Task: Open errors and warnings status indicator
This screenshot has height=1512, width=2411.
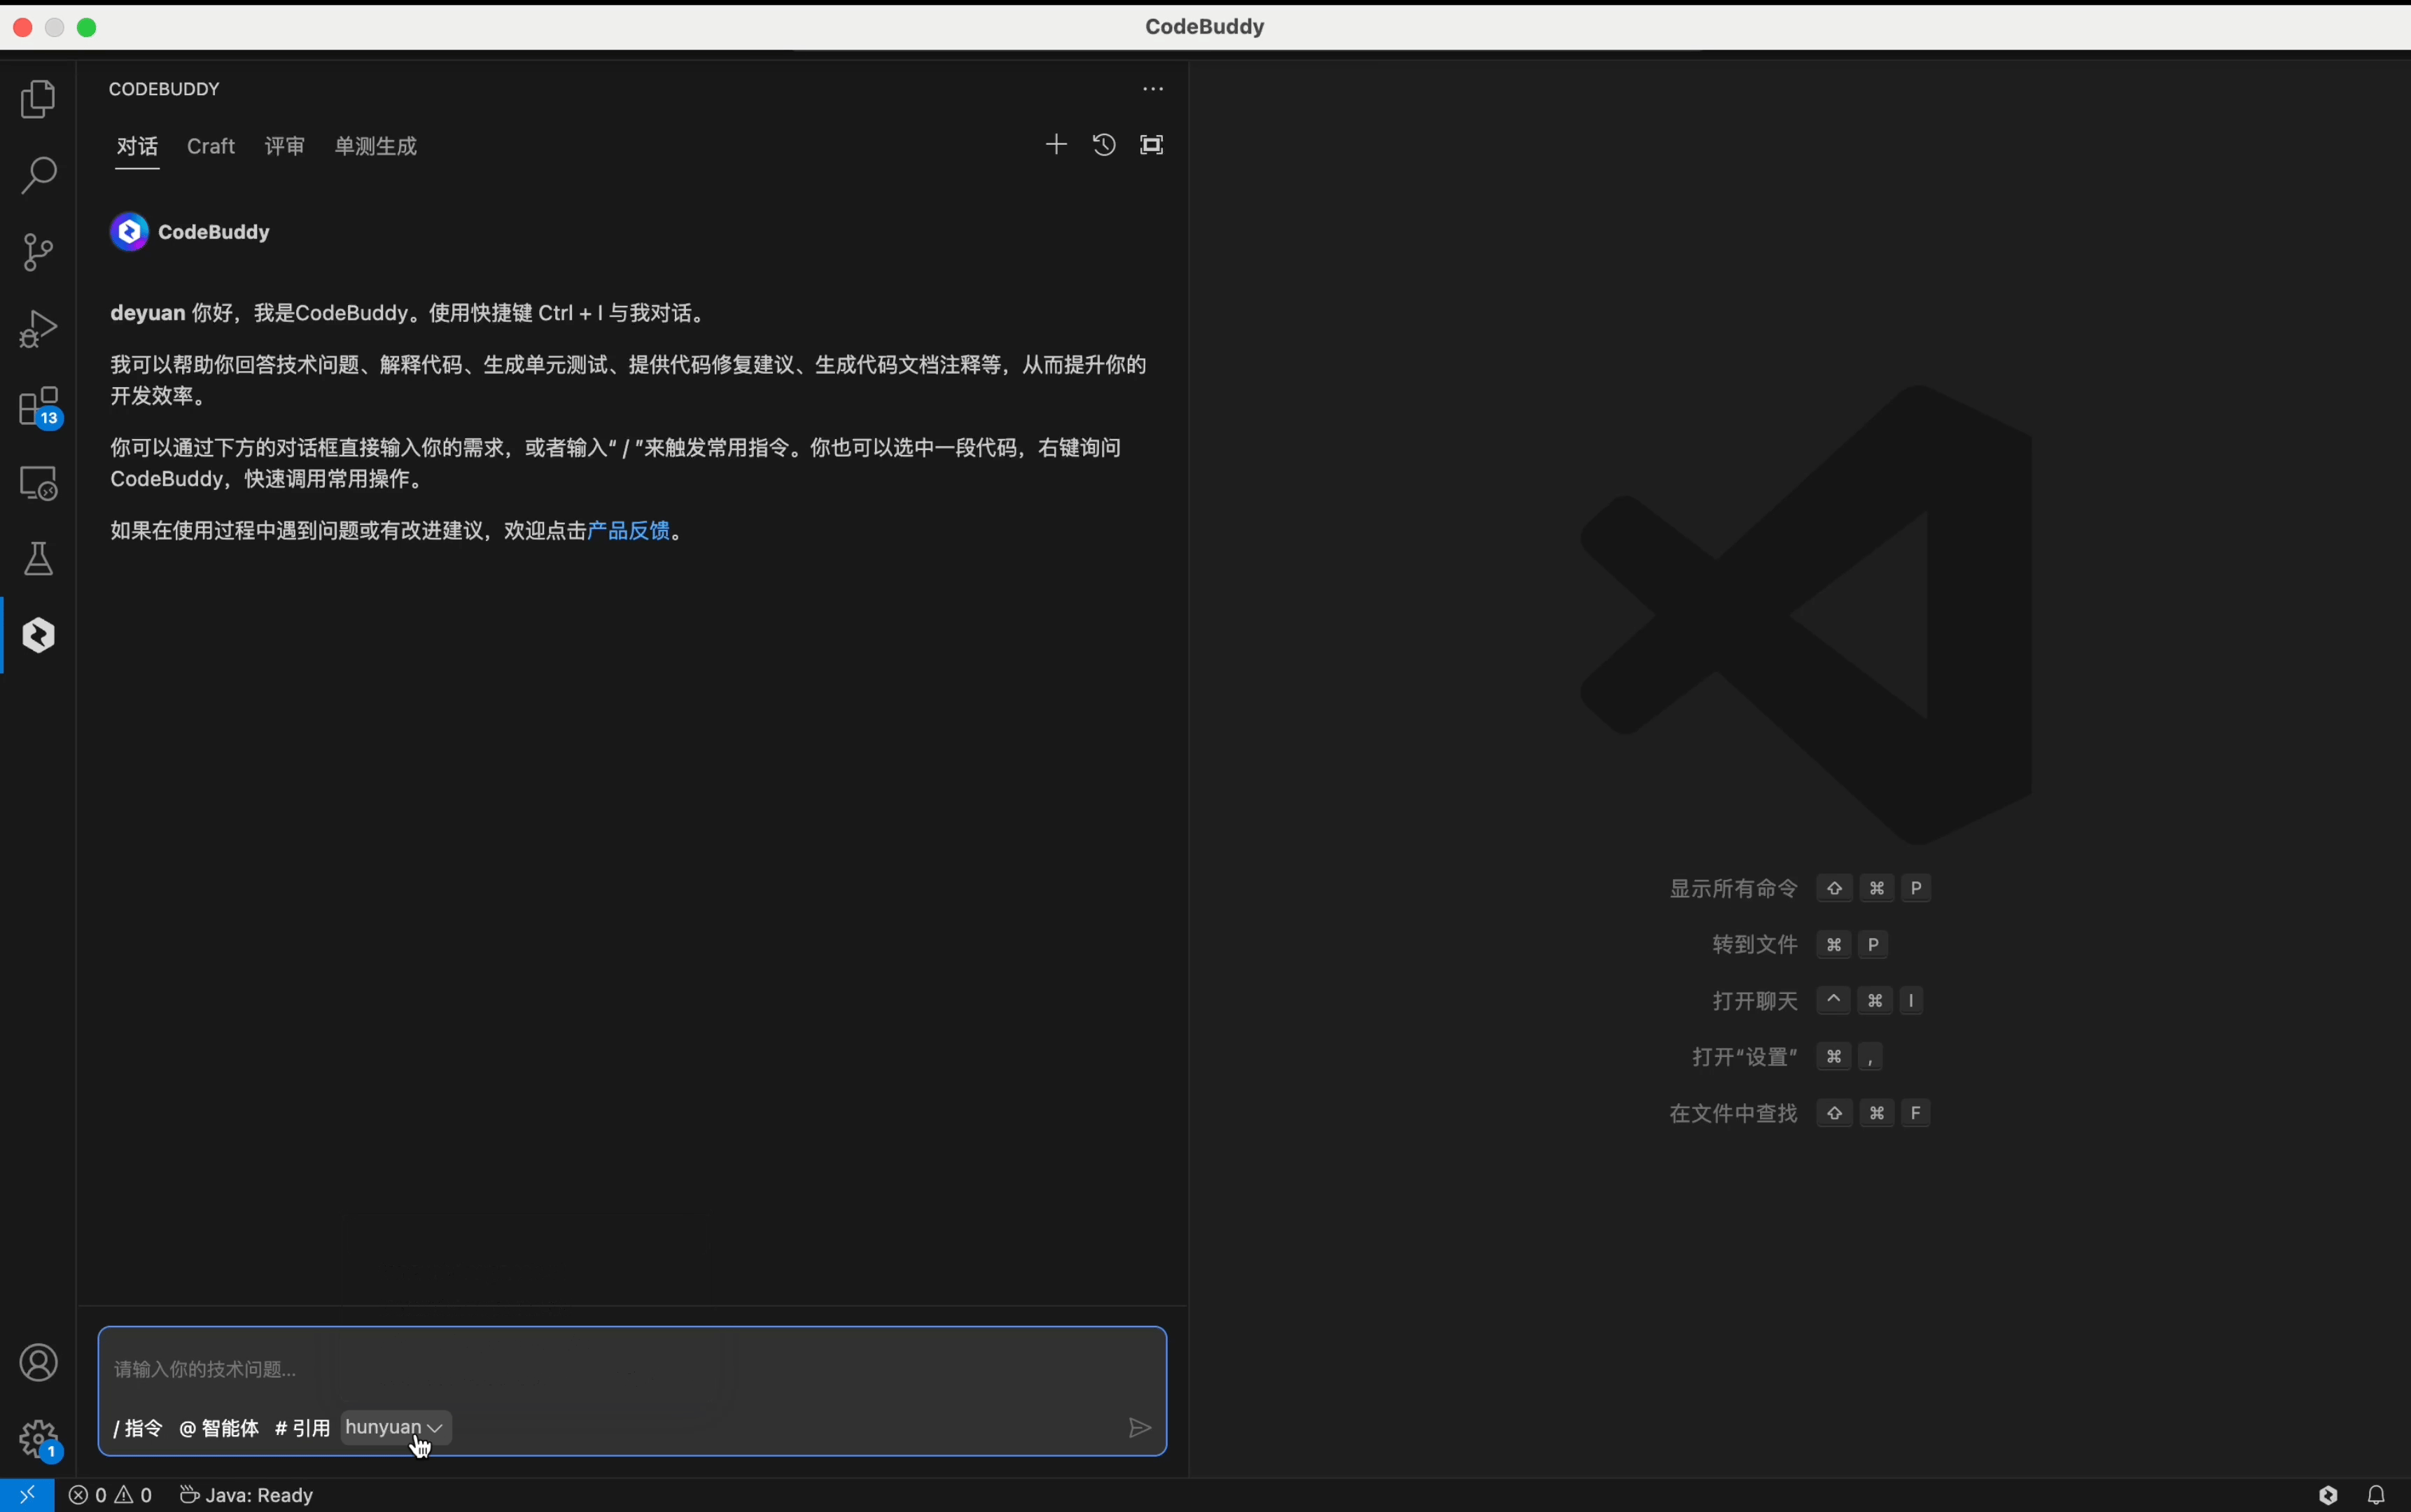Action: tap(110, 1495)
